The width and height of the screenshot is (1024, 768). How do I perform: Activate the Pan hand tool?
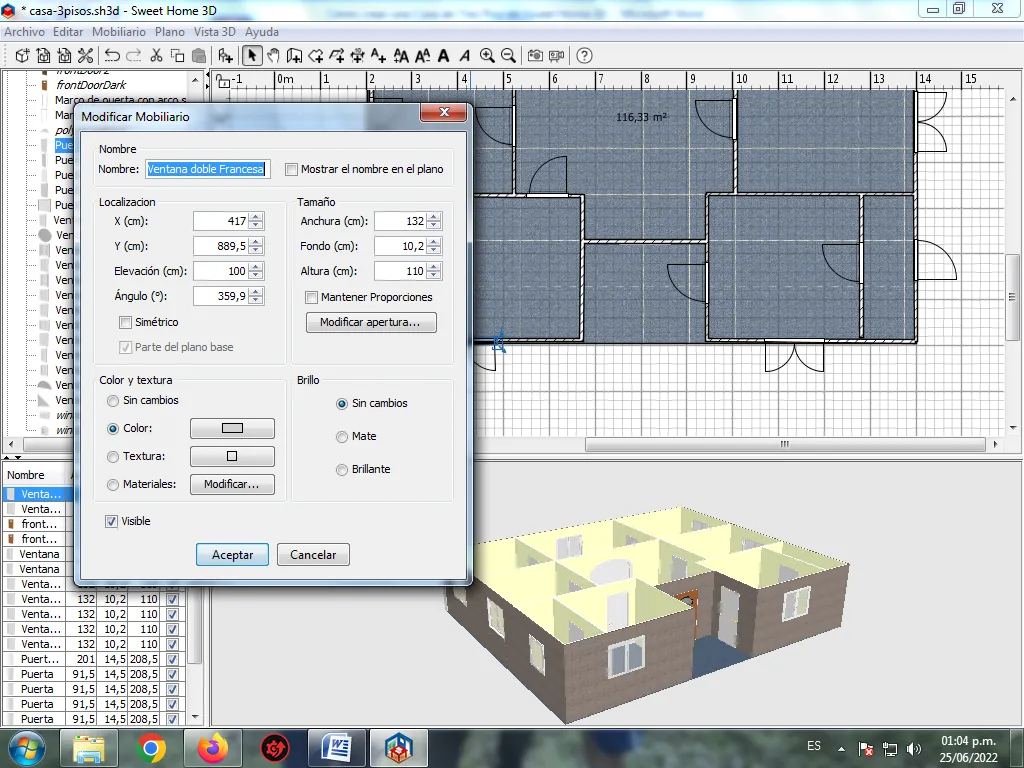click(x=273, y=56)
